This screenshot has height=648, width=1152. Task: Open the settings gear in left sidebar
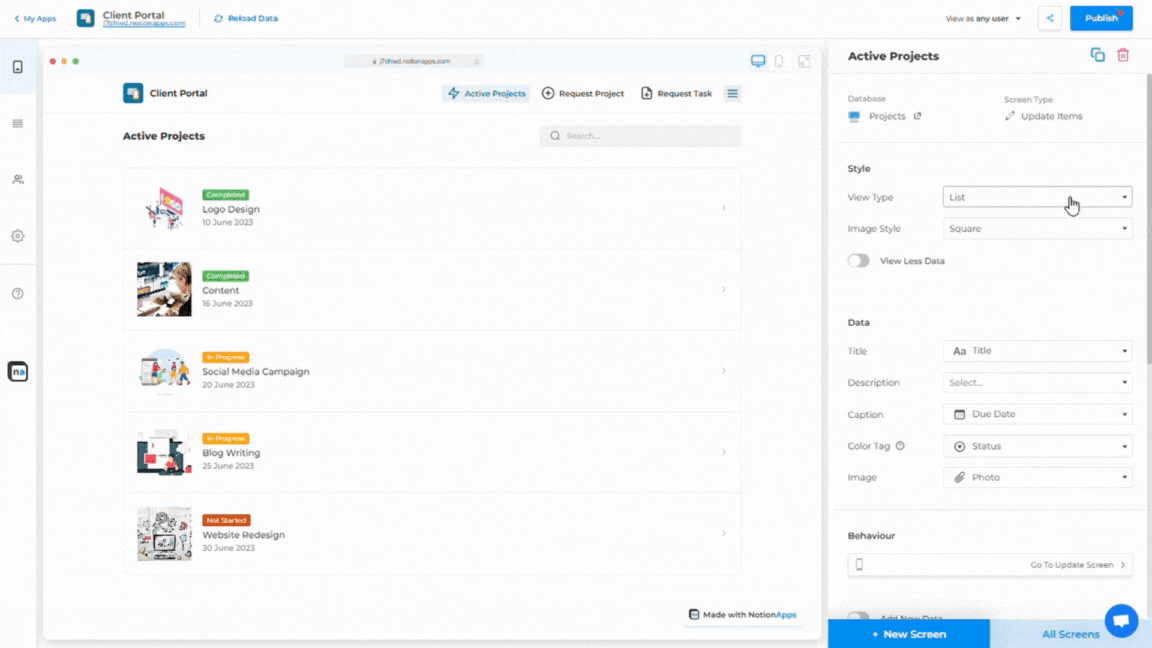(18, 236)
